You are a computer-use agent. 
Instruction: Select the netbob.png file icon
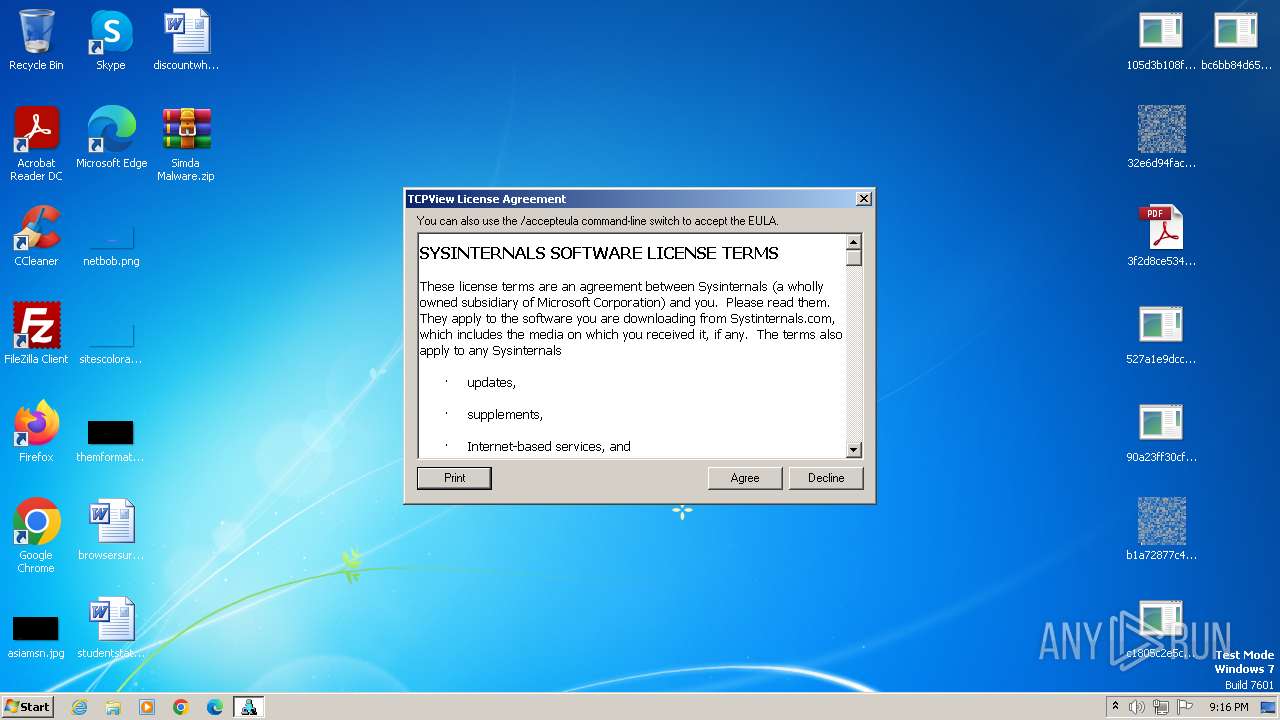[x=111, y=244]
